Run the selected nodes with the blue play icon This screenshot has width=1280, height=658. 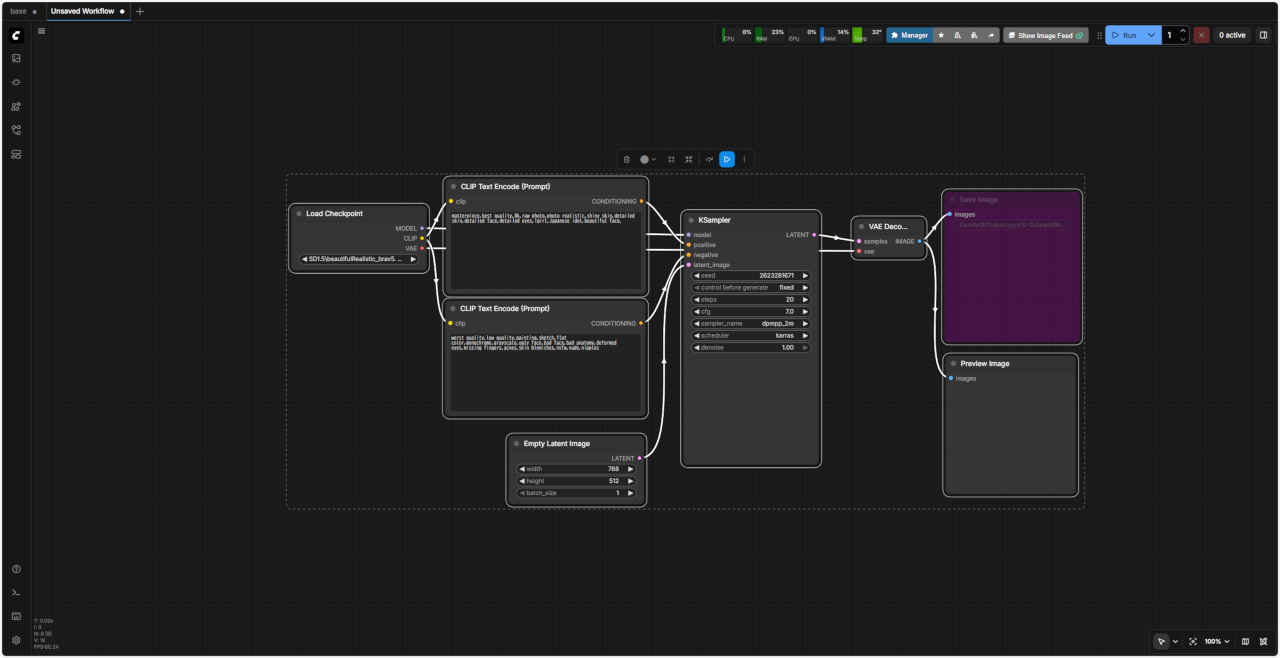click(727, 159)
